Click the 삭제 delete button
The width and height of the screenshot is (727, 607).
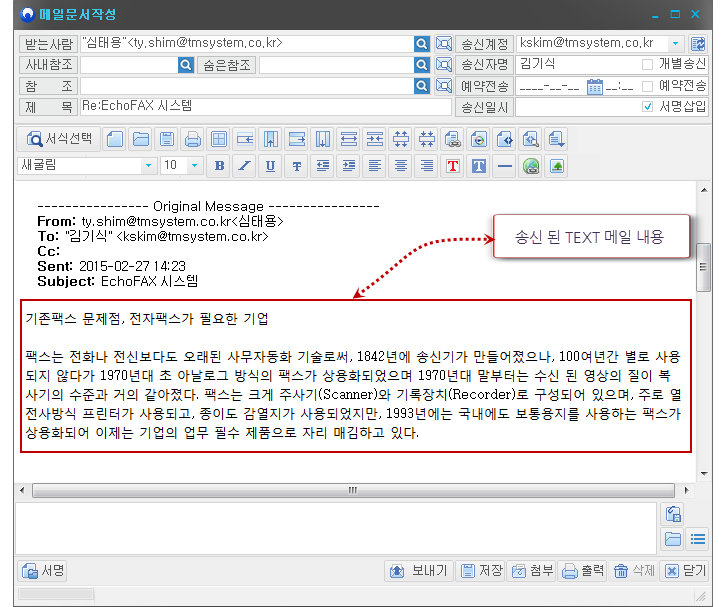(633, 570)
